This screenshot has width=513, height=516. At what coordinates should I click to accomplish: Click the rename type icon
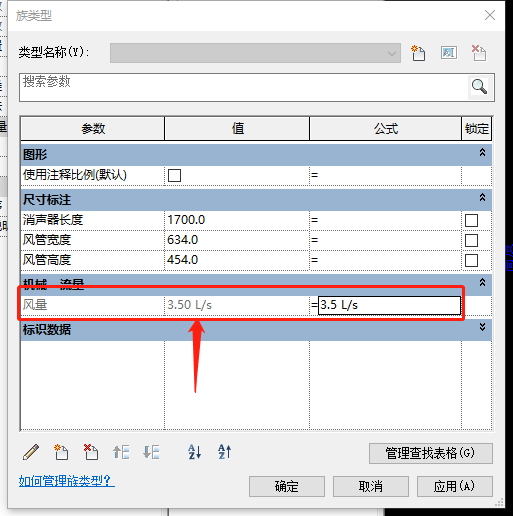click(x=449, y=53)
